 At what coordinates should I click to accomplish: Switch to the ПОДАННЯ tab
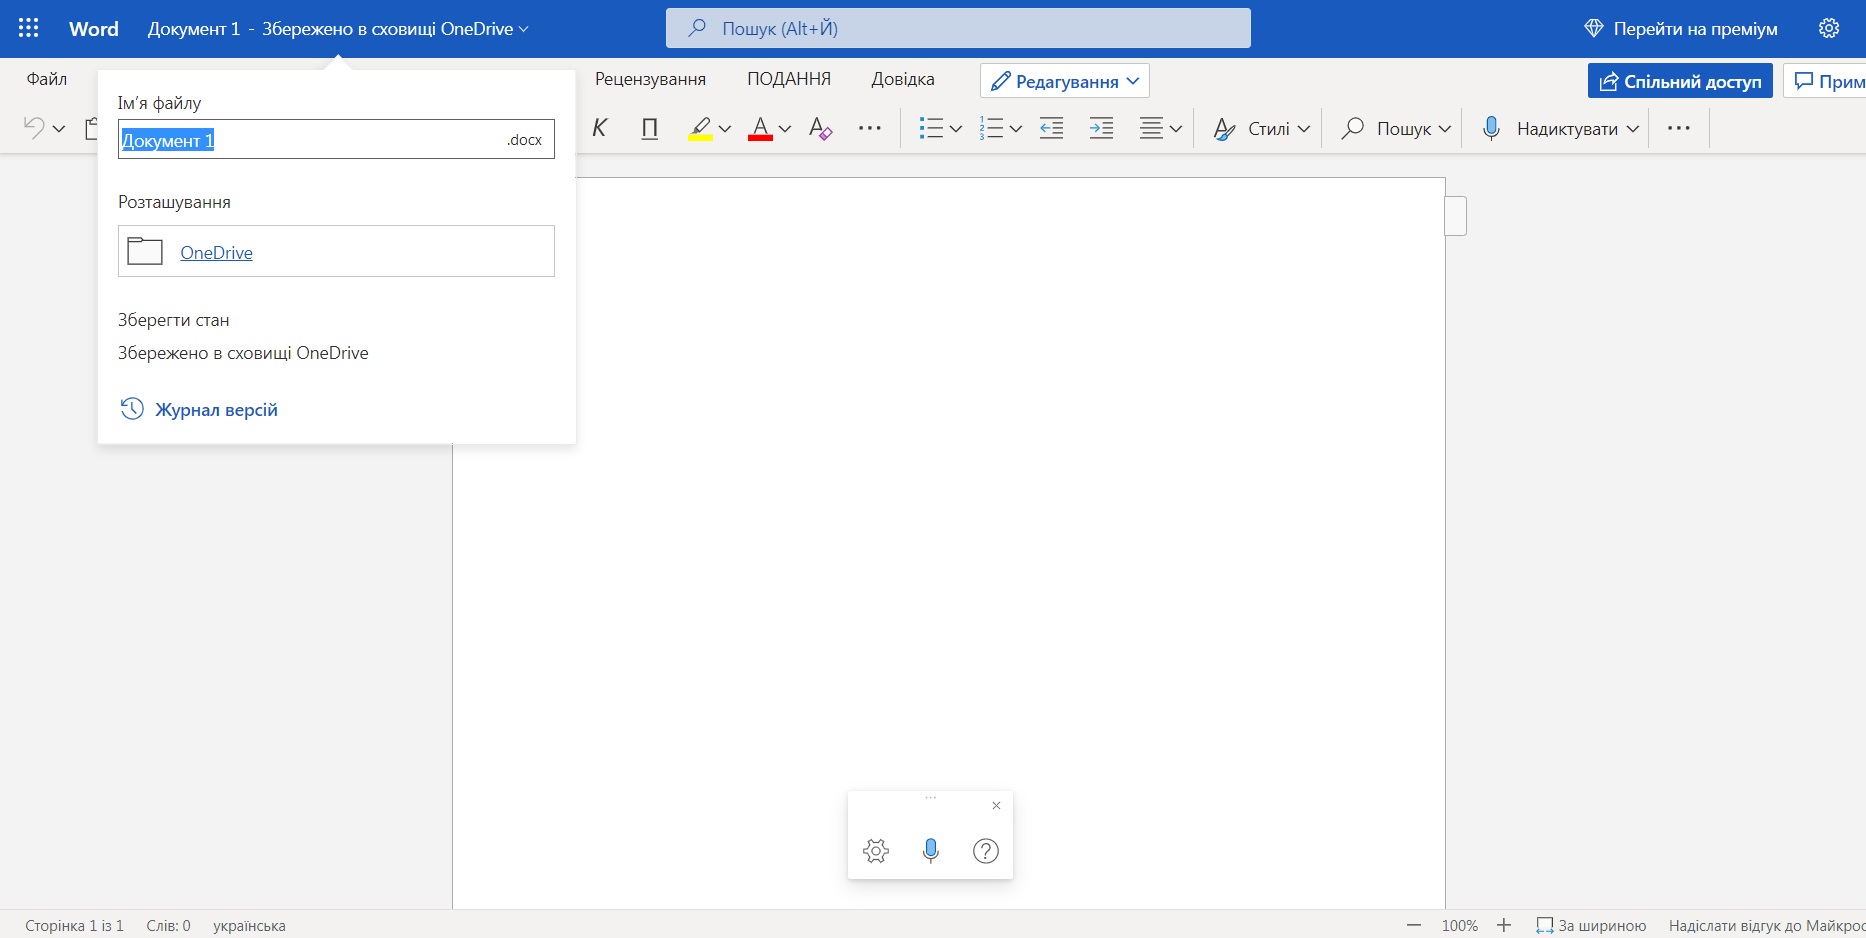click(x=789, y=79)
